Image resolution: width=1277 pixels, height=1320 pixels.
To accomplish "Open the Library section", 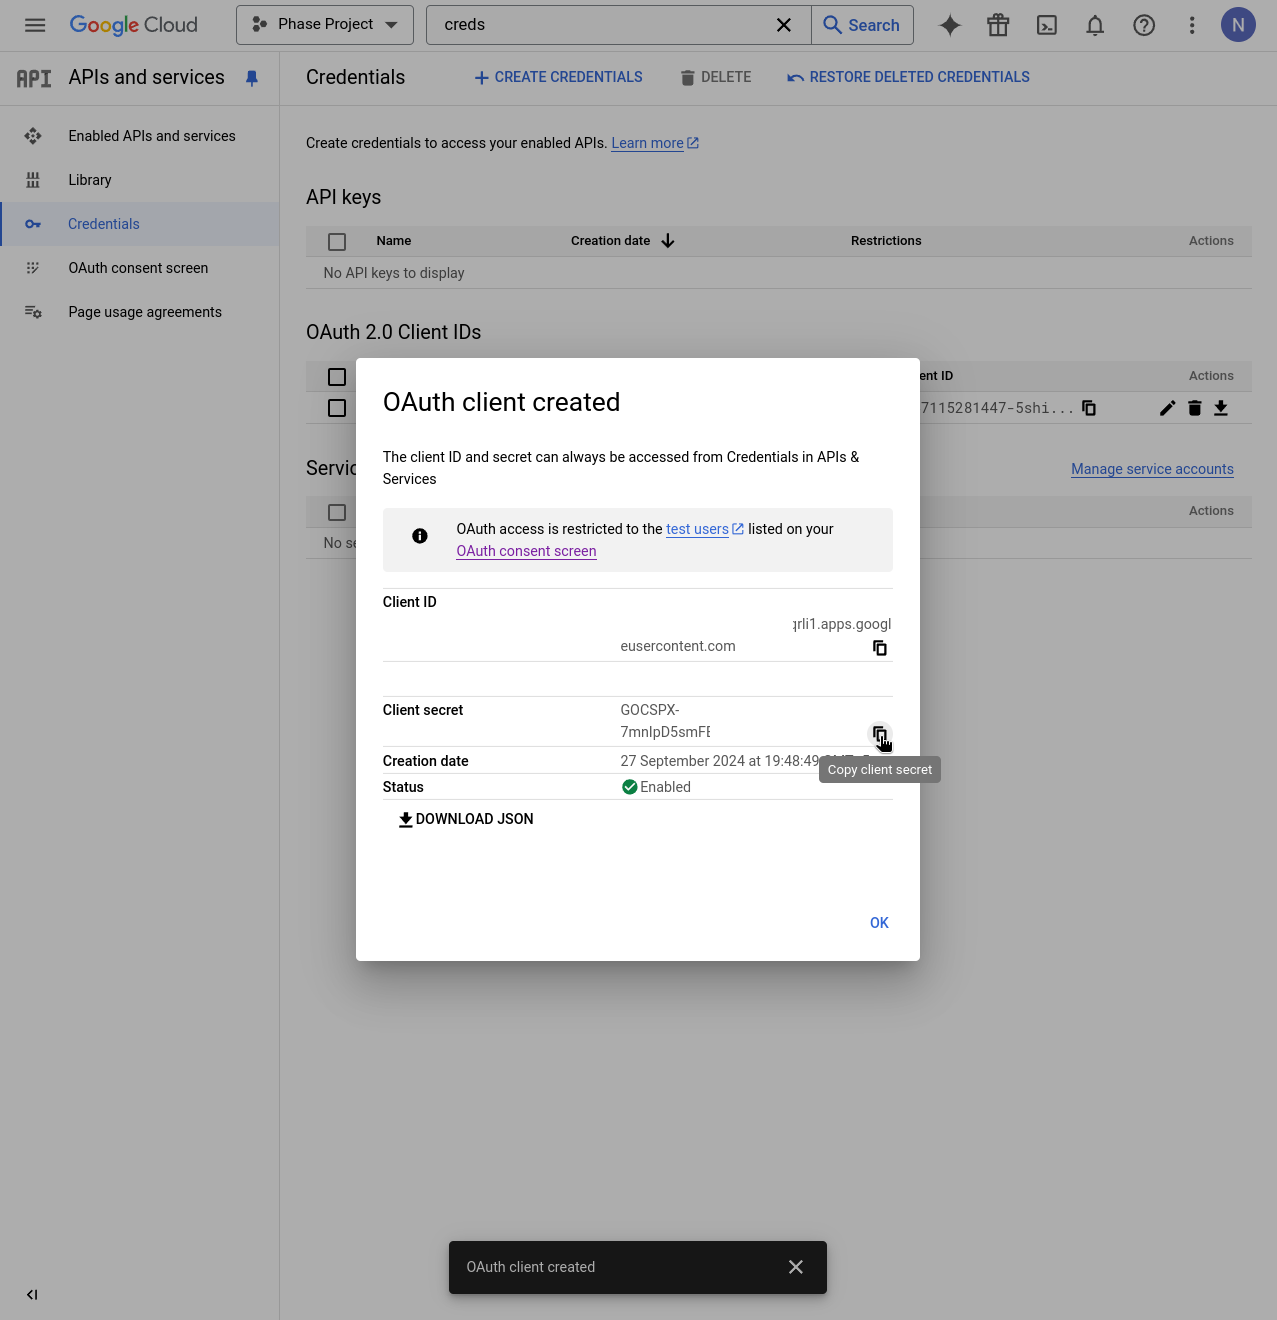I will (x=89, y=180).
